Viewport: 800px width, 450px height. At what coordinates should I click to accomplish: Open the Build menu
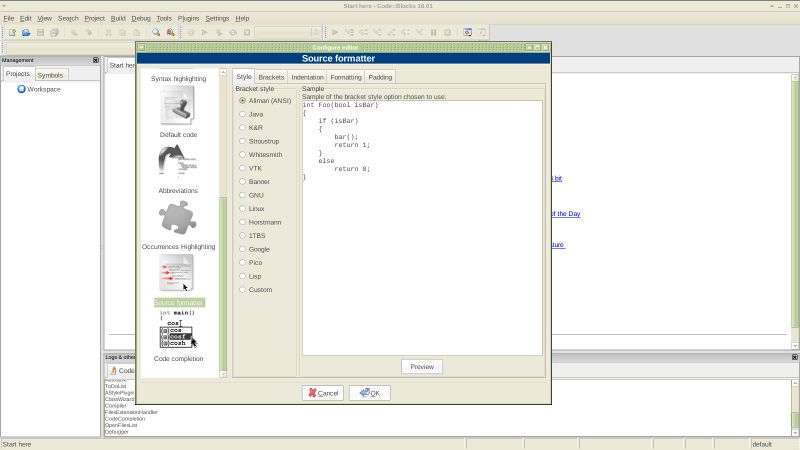tap(118, 18)
